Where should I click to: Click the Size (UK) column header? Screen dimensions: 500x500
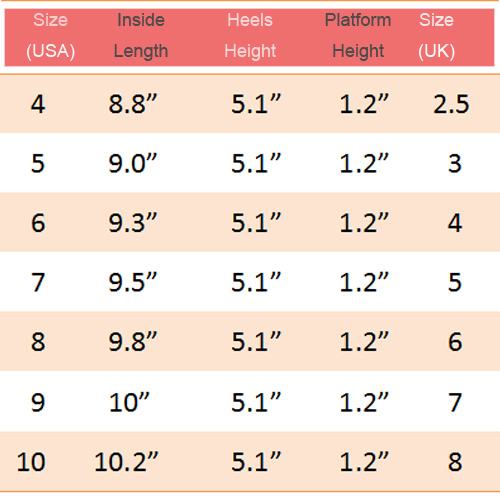(x=436, y=36)
